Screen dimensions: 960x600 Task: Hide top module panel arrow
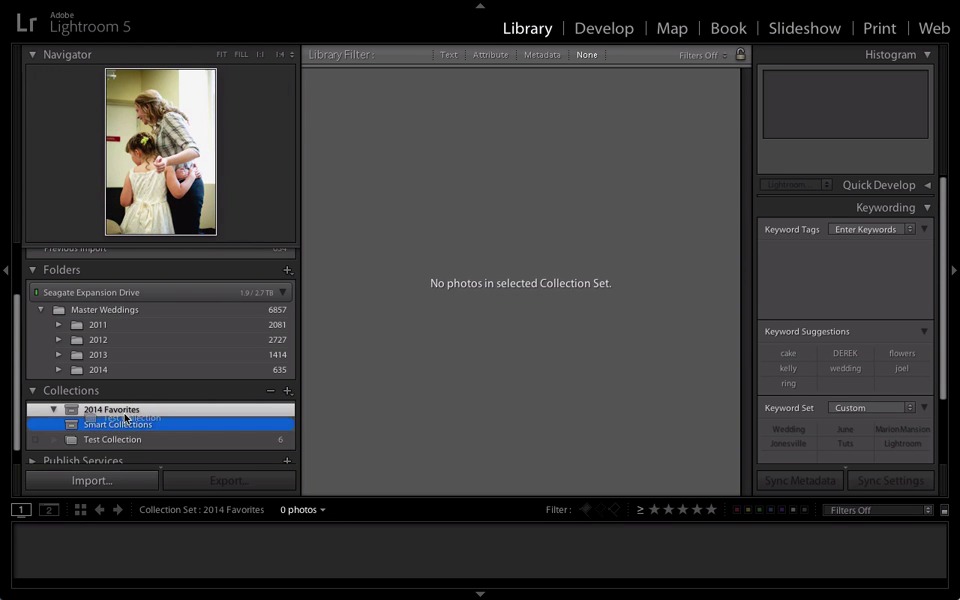pos(480,6)
